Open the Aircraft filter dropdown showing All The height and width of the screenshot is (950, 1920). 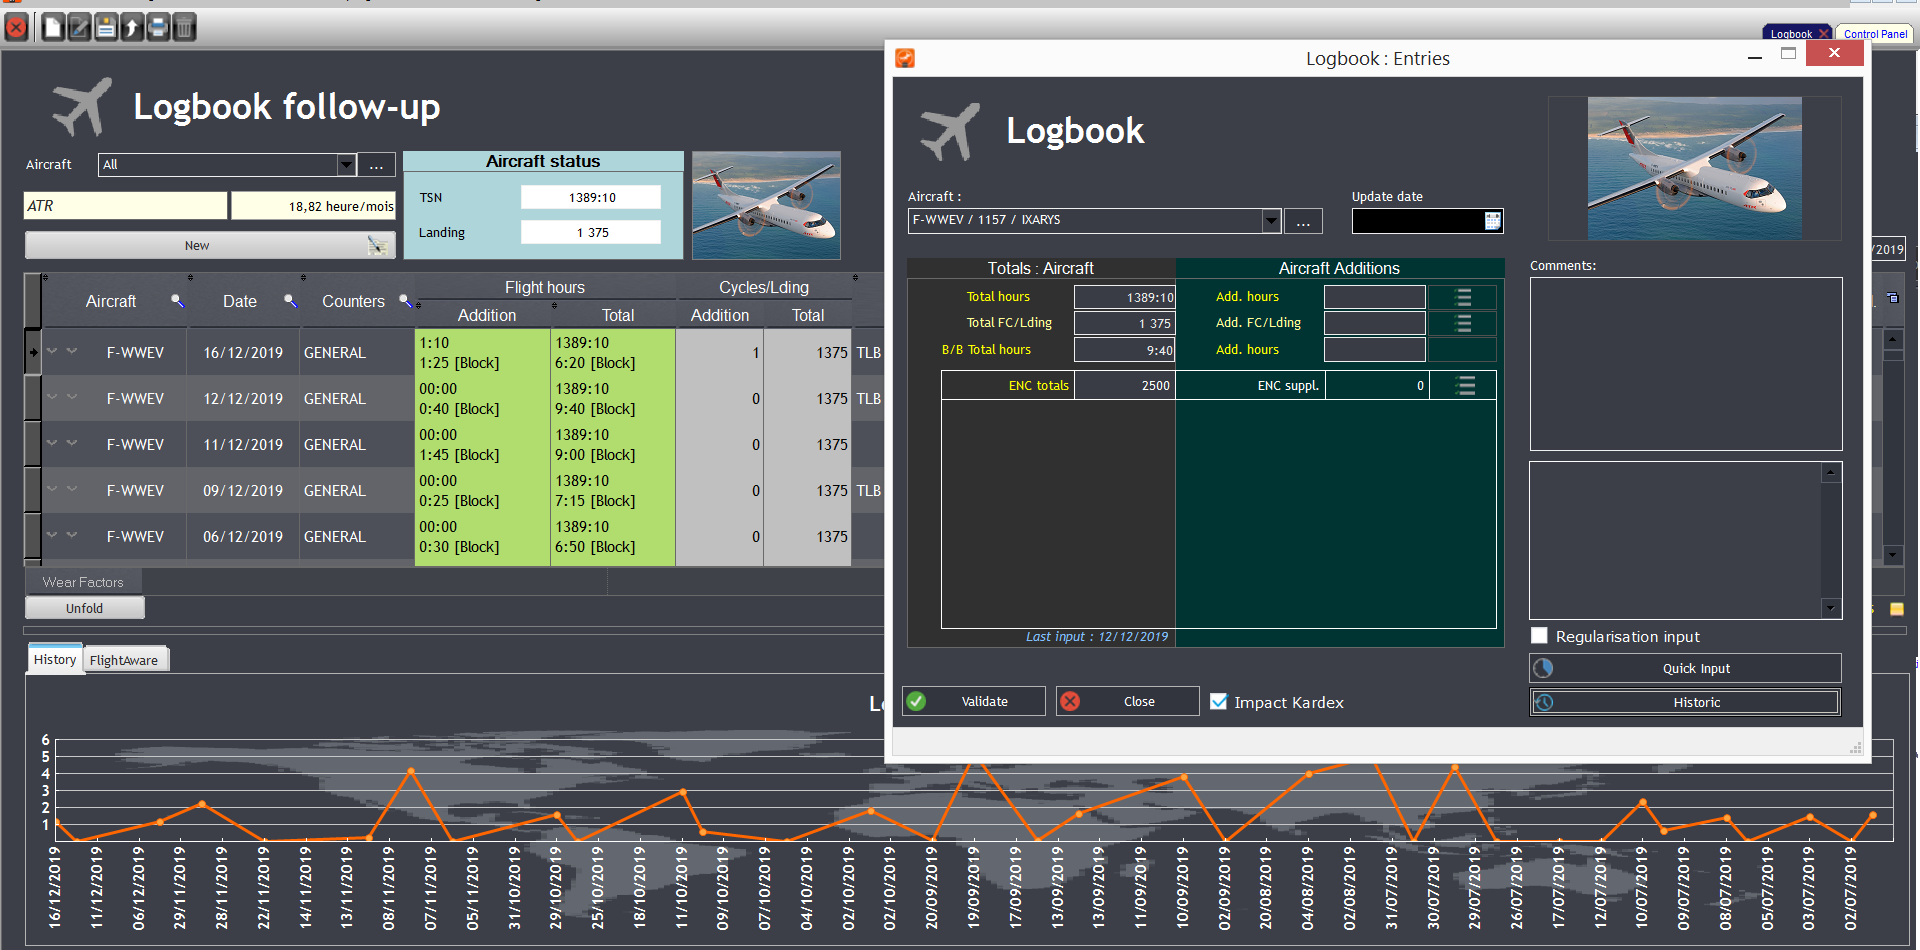346,164
